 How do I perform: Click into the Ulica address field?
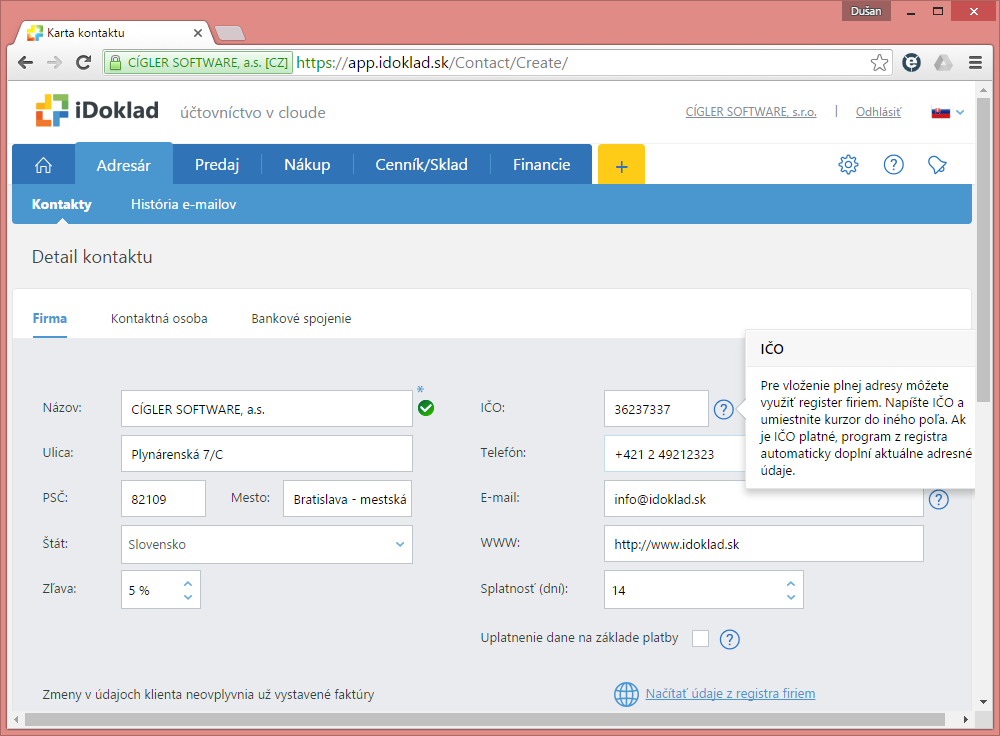click(x=266, y=454)
